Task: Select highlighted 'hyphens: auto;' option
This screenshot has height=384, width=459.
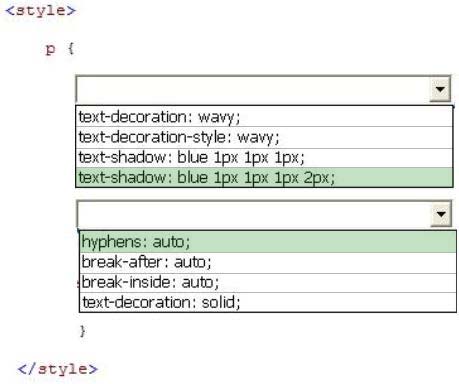Action: (268, 242)
